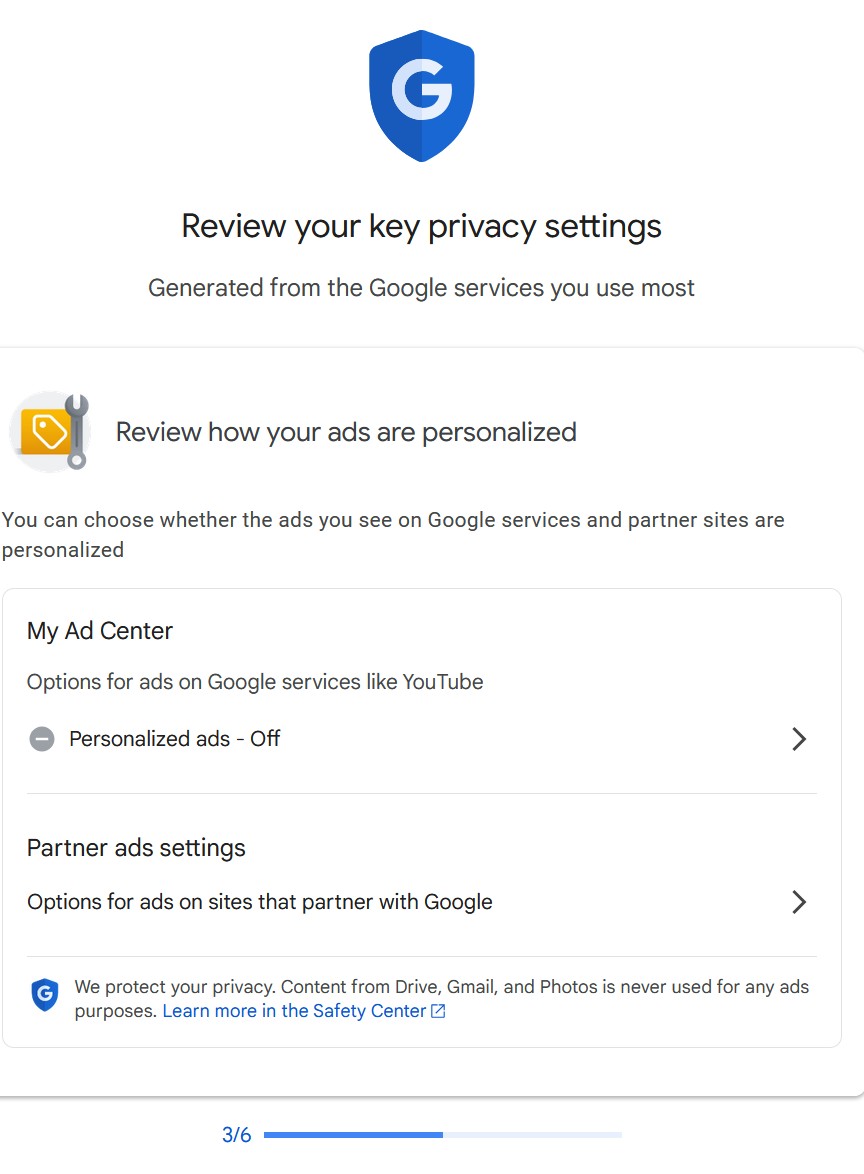Viewport: 864px width, 1174px height.
Task: Click the large Google shield logo
Action: [421, 96]
